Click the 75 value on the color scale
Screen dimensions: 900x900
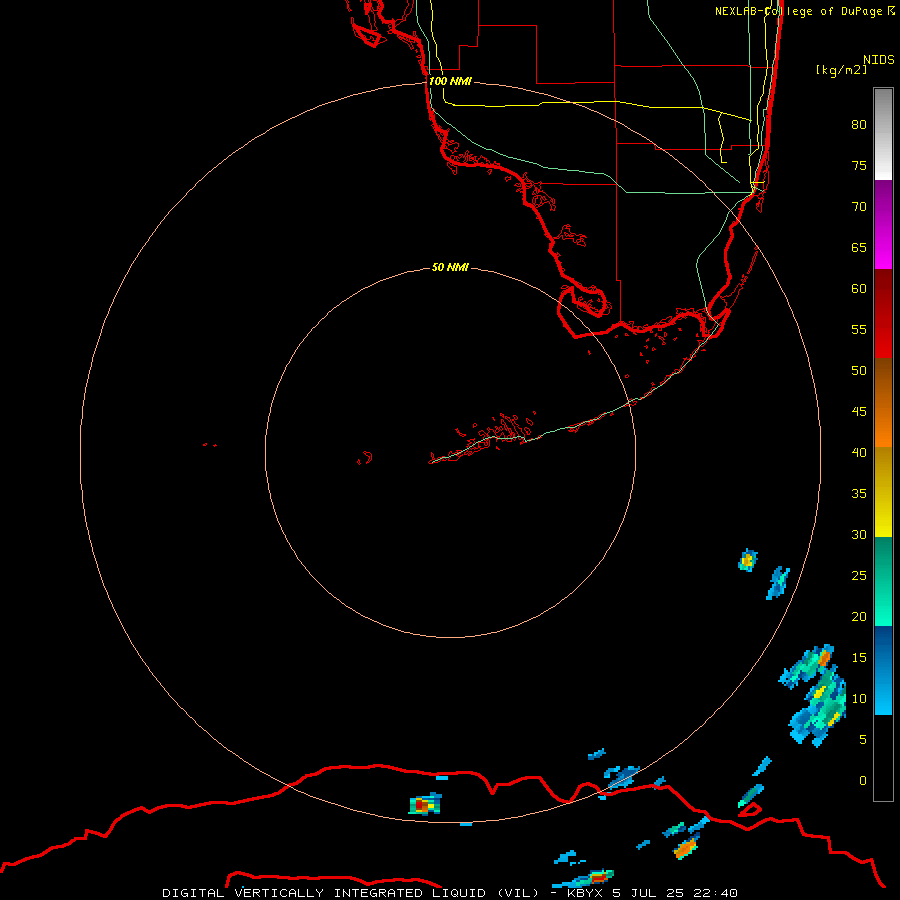pyautogui.click(x=859, y=165)
